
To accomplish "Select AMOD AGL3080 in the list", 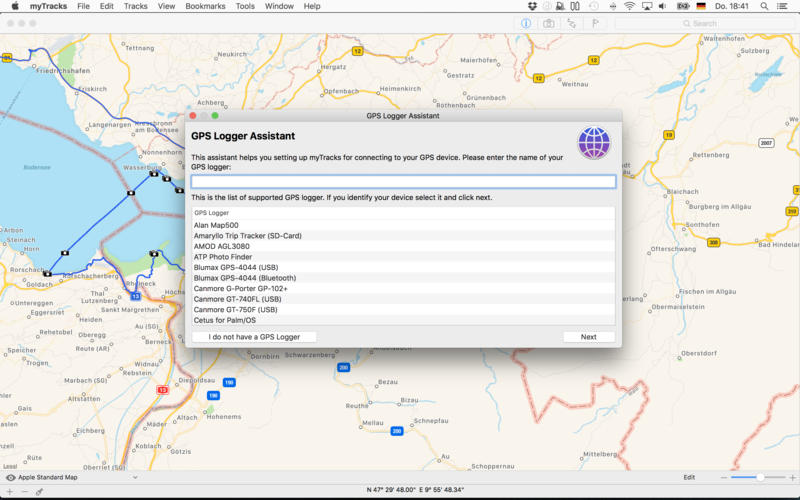I will point(403,246).
